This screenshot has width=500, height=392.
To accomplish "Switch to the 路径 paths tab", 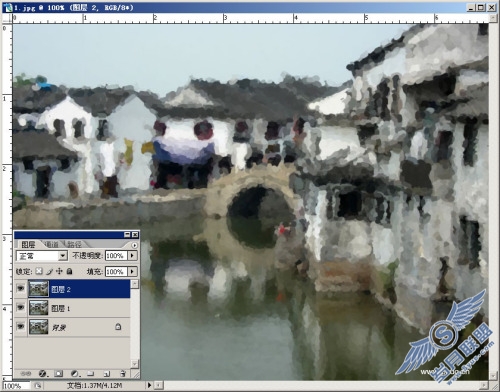I will (74, 244).
